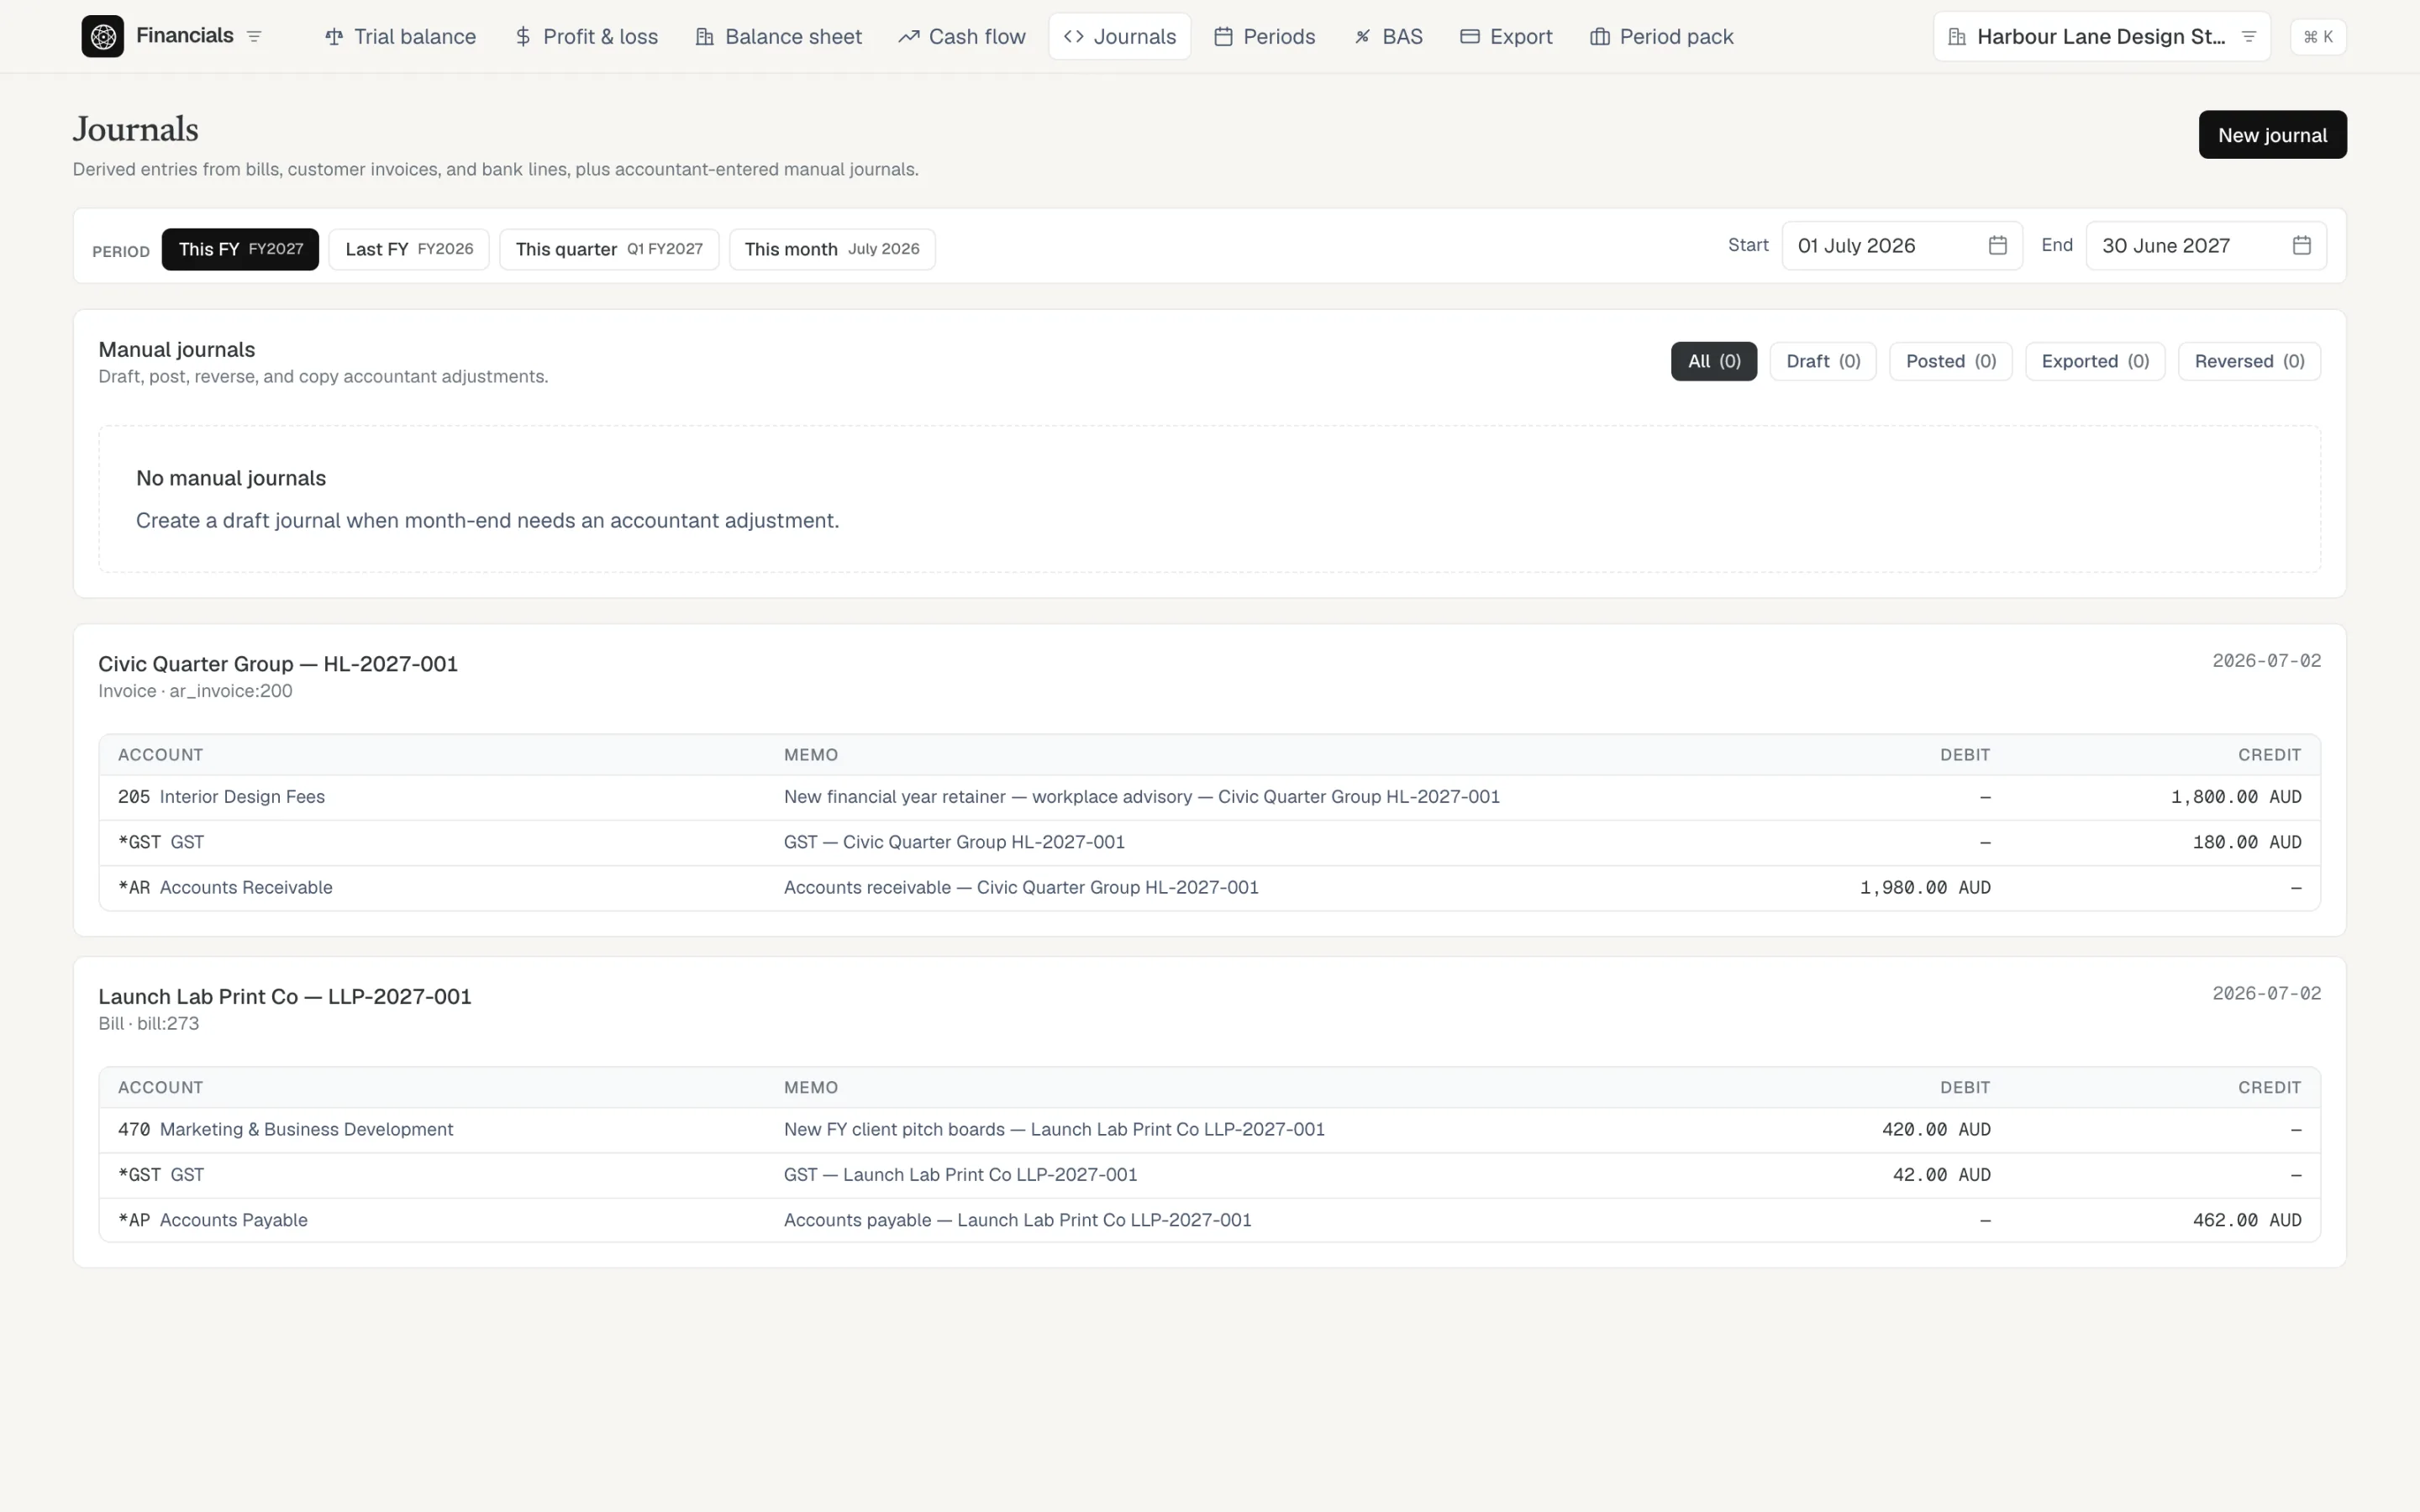Click the 180.00 AUD GST credit

(2247, 842)
